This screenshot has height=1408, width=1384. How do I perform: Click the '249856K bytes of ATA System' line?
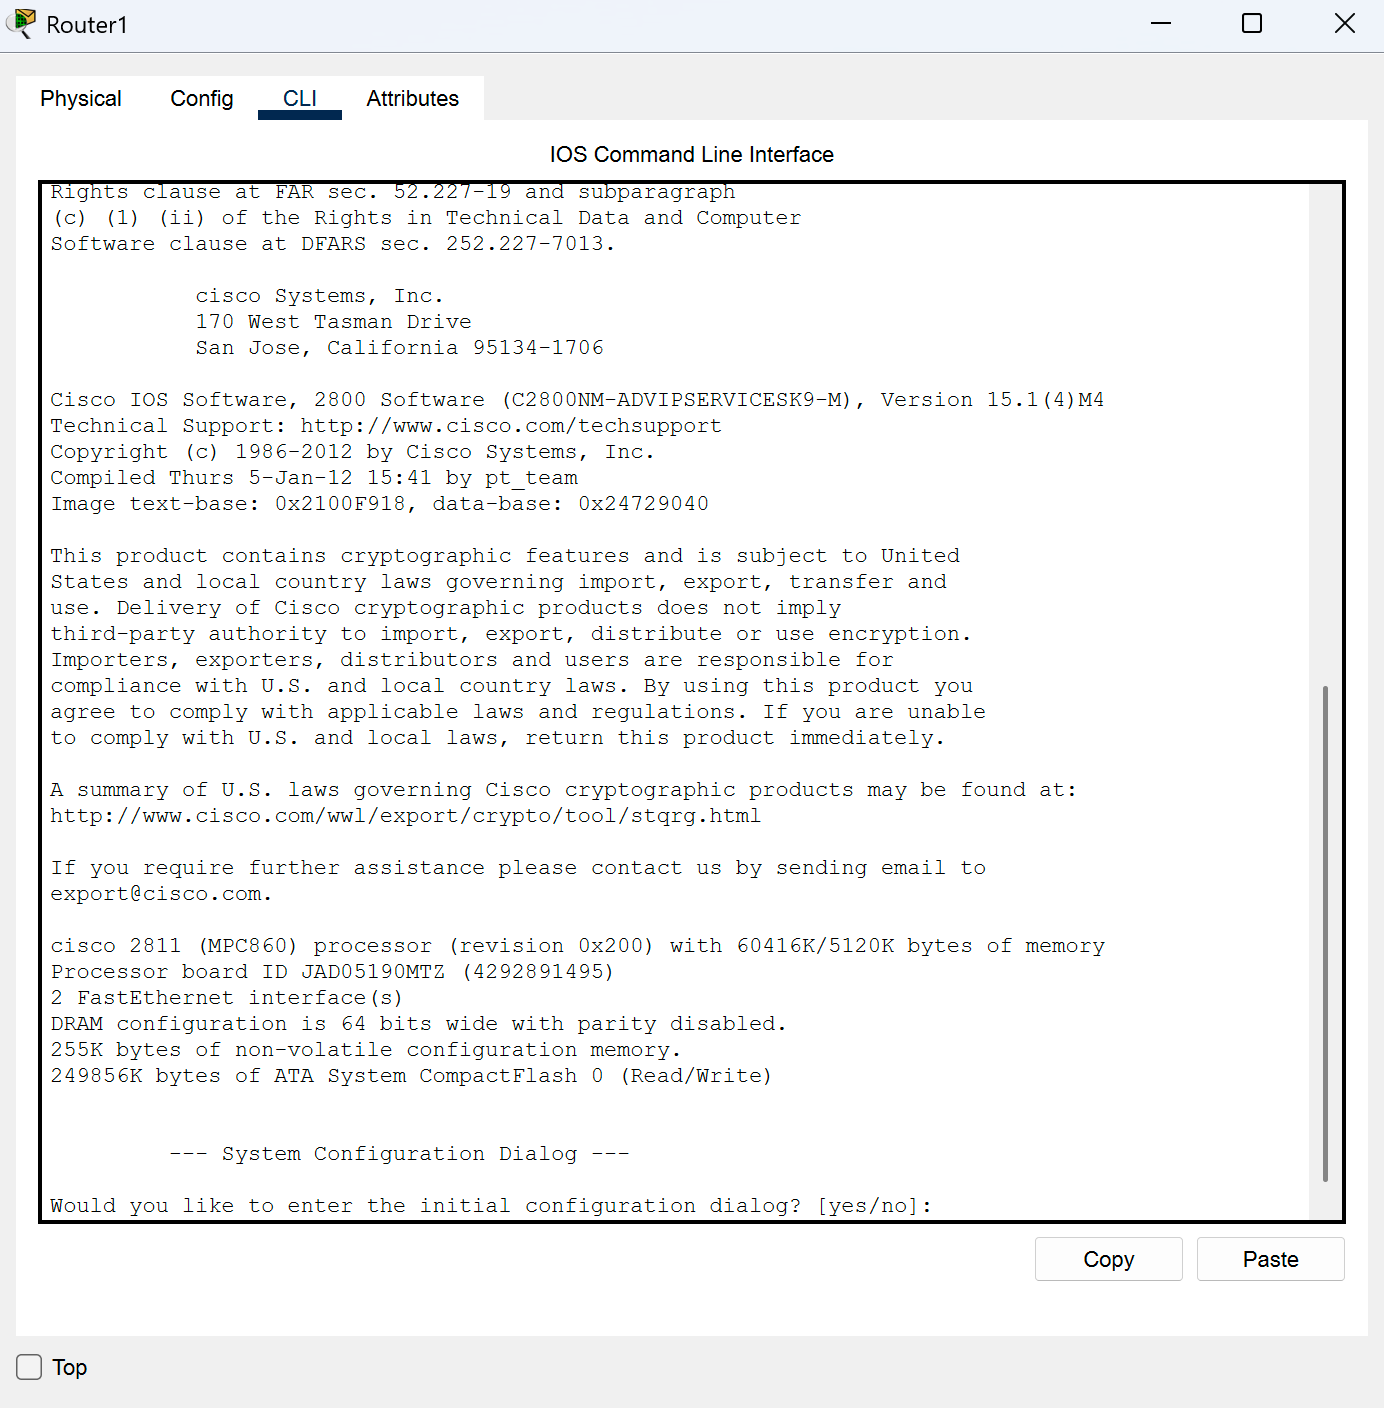pos(411,1076)
